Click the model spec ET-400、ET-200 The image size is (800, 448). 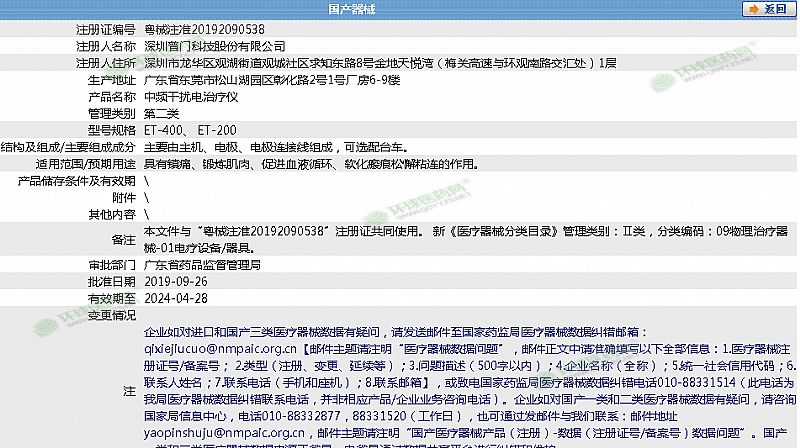tap(190, 131)
